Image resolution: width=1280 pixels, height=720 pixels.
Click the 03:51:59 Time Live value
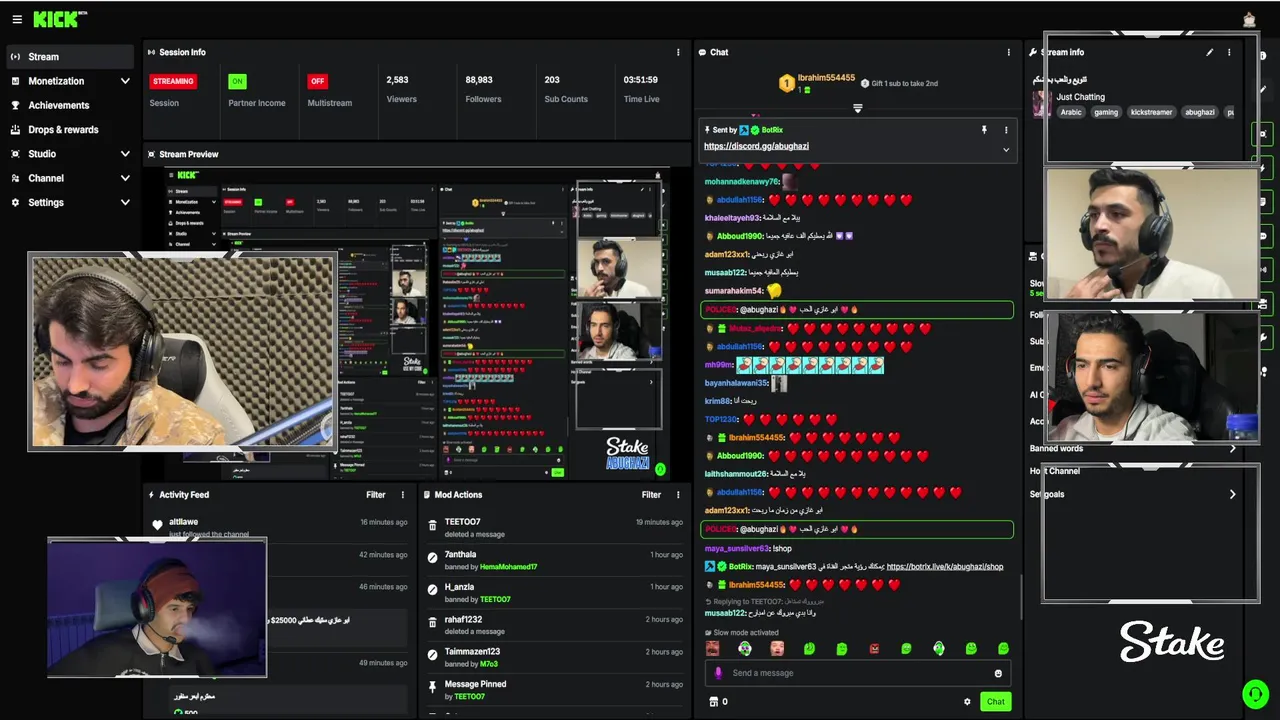(x=641, y=80)
